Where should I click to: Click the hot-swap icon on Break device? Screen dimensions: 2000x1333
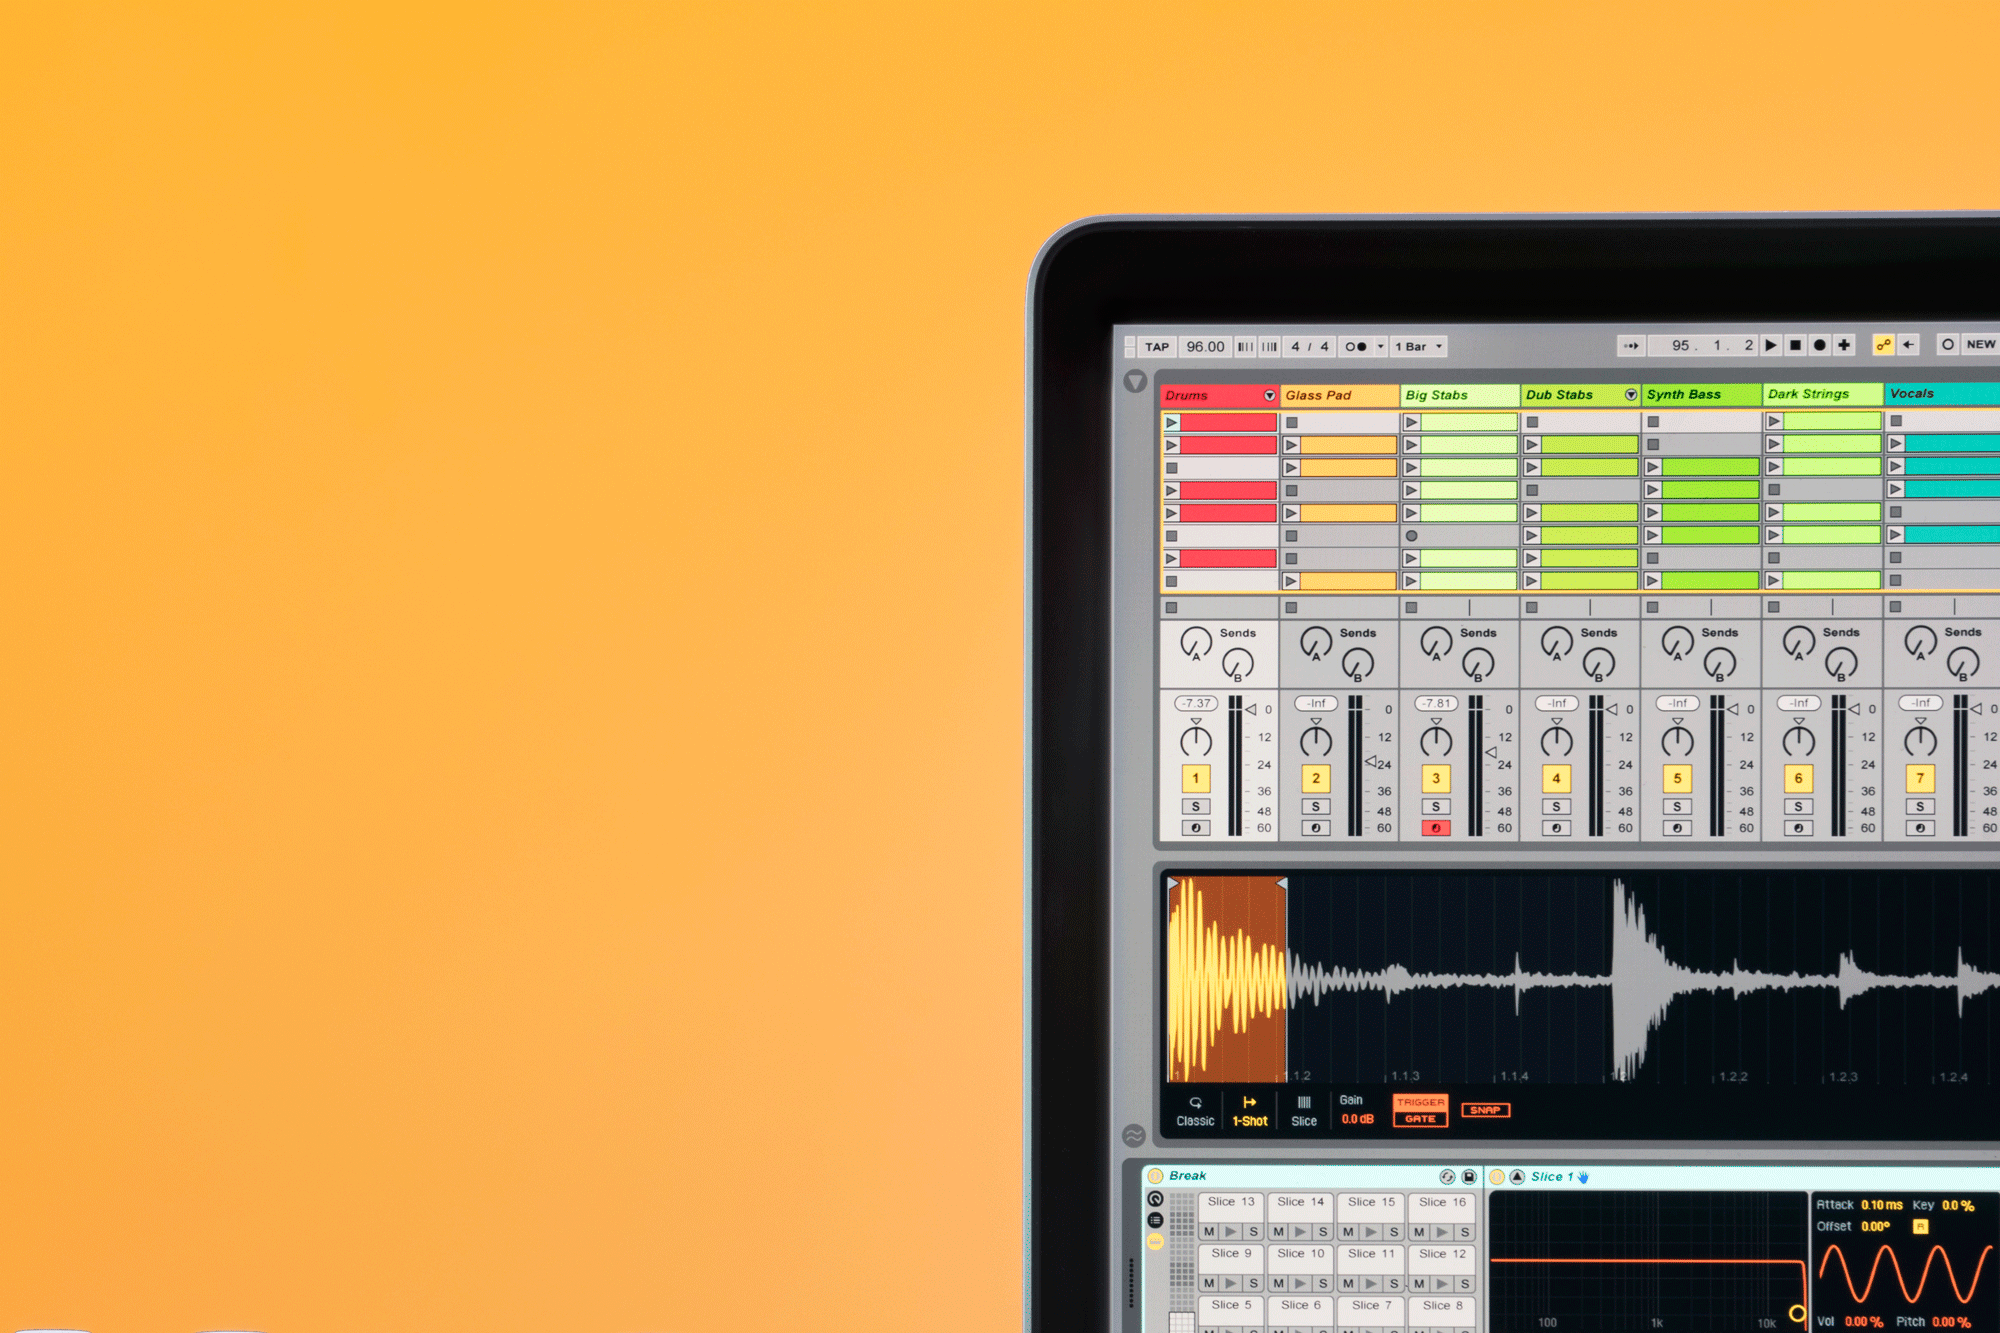(x=1447, y=1177)
